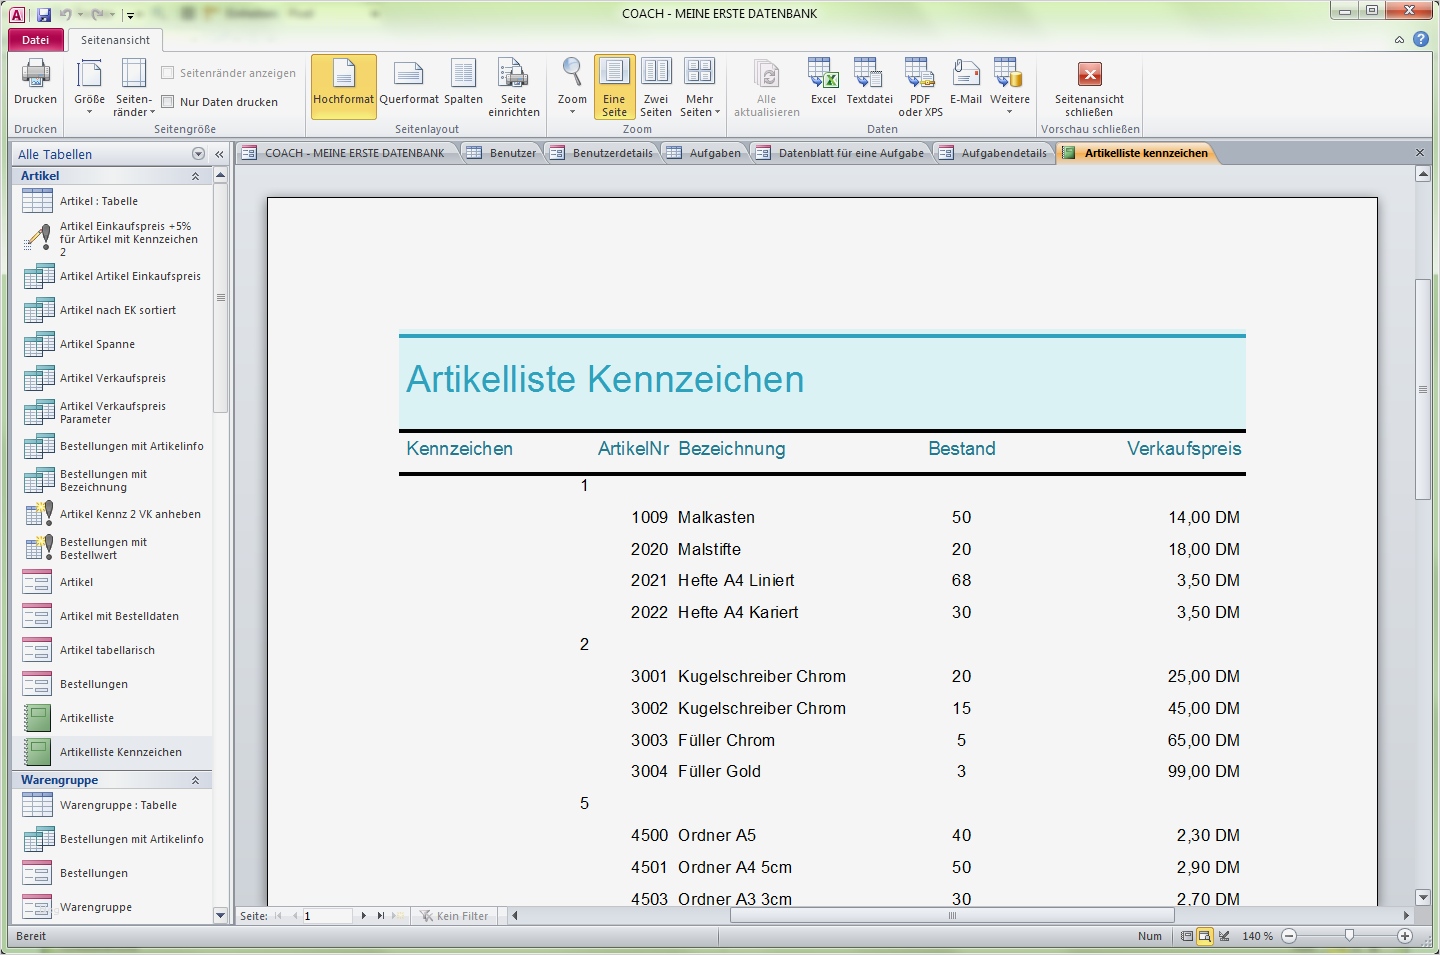The width and height of the screenshot is (1440, 955).
Task: Open the Artikelliste Kennzeichen report
Action: (120, 751)
